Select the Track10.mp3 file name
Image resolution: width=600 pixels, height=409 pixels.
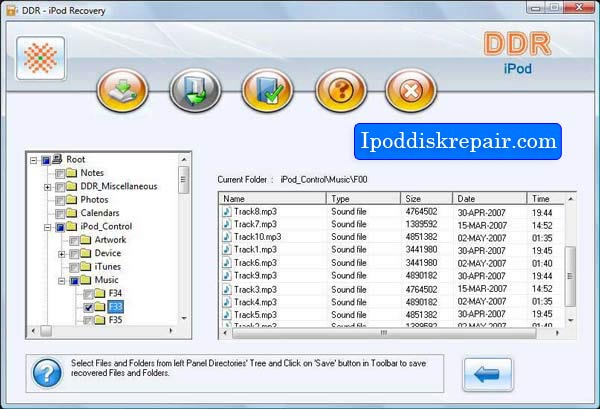(258, 237)
